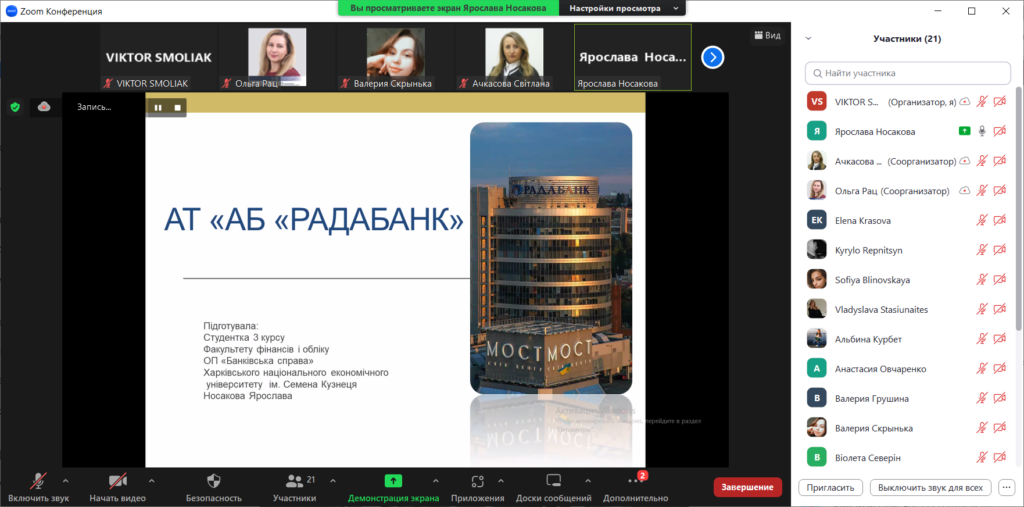Screen dimensions: 1024x507
Task: Click Выключить звук для всех
Action: click(x=931, y=487)
